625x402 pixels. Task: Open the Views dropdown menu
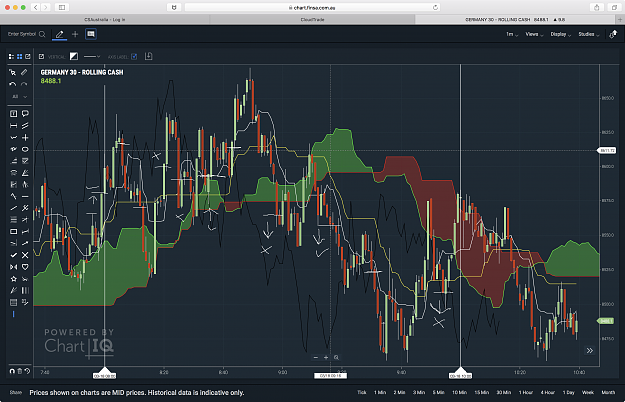pos(534,34)
